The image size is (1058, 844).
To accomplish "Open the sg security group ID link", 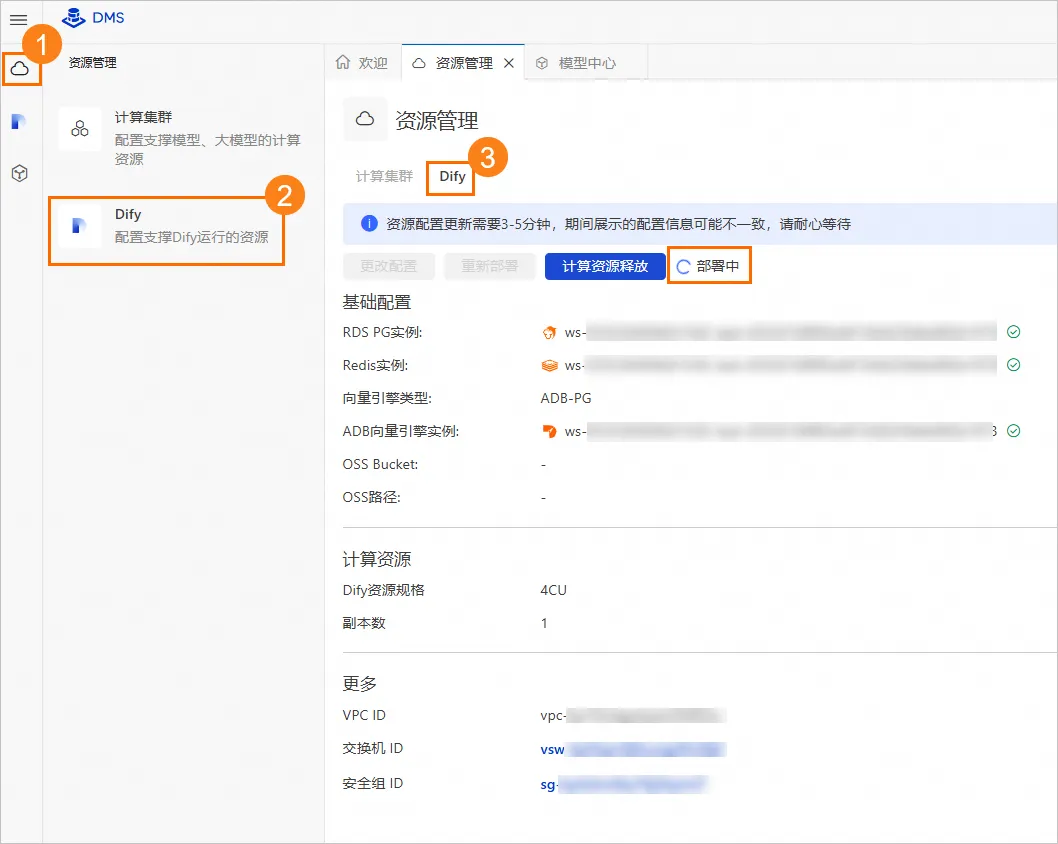I will click(x=623, y=784).
